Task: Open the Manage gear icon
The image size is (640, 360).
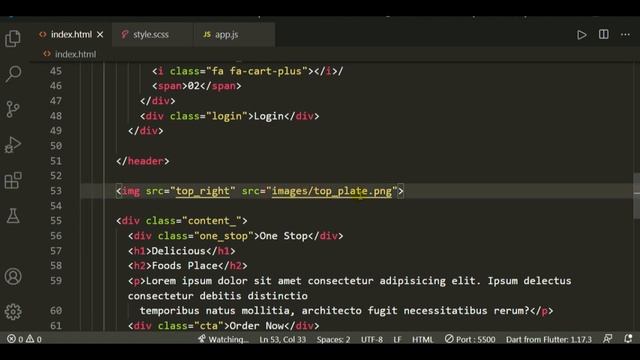Action: [x=13, y=312]
